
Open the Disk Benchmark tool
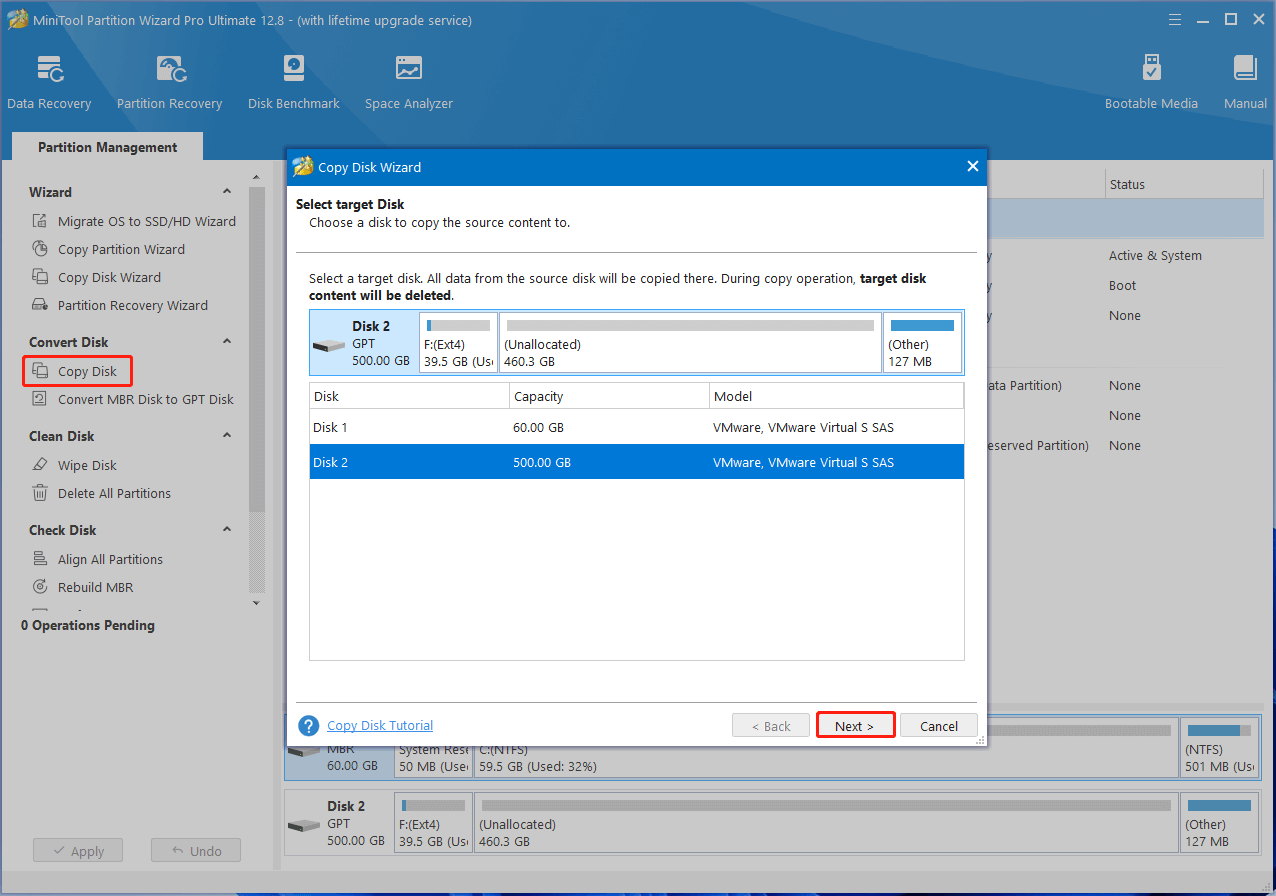point(293,82)
